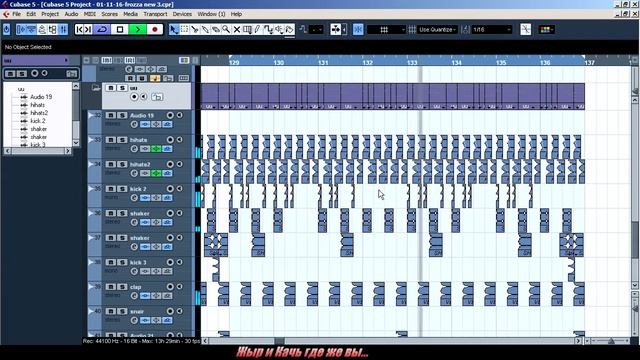640x360 pixels.
Task: Select the Play speaker tool
Action: click(279, 29)
